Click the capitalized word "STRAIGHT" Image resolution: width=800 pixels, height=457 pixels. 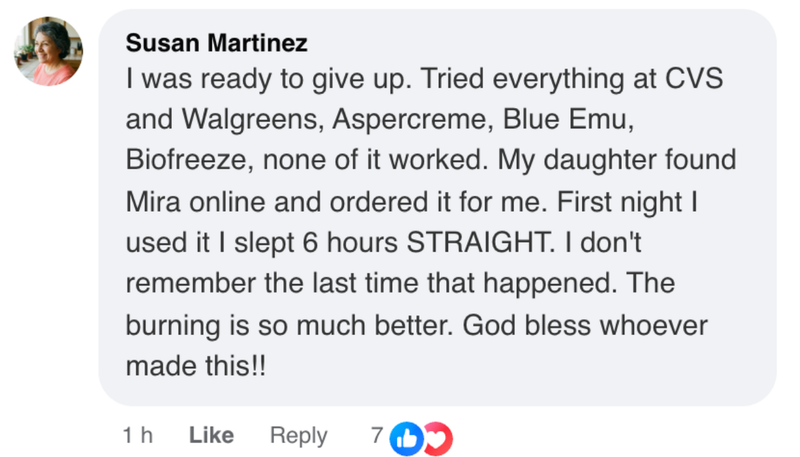(x=481, y=243)
